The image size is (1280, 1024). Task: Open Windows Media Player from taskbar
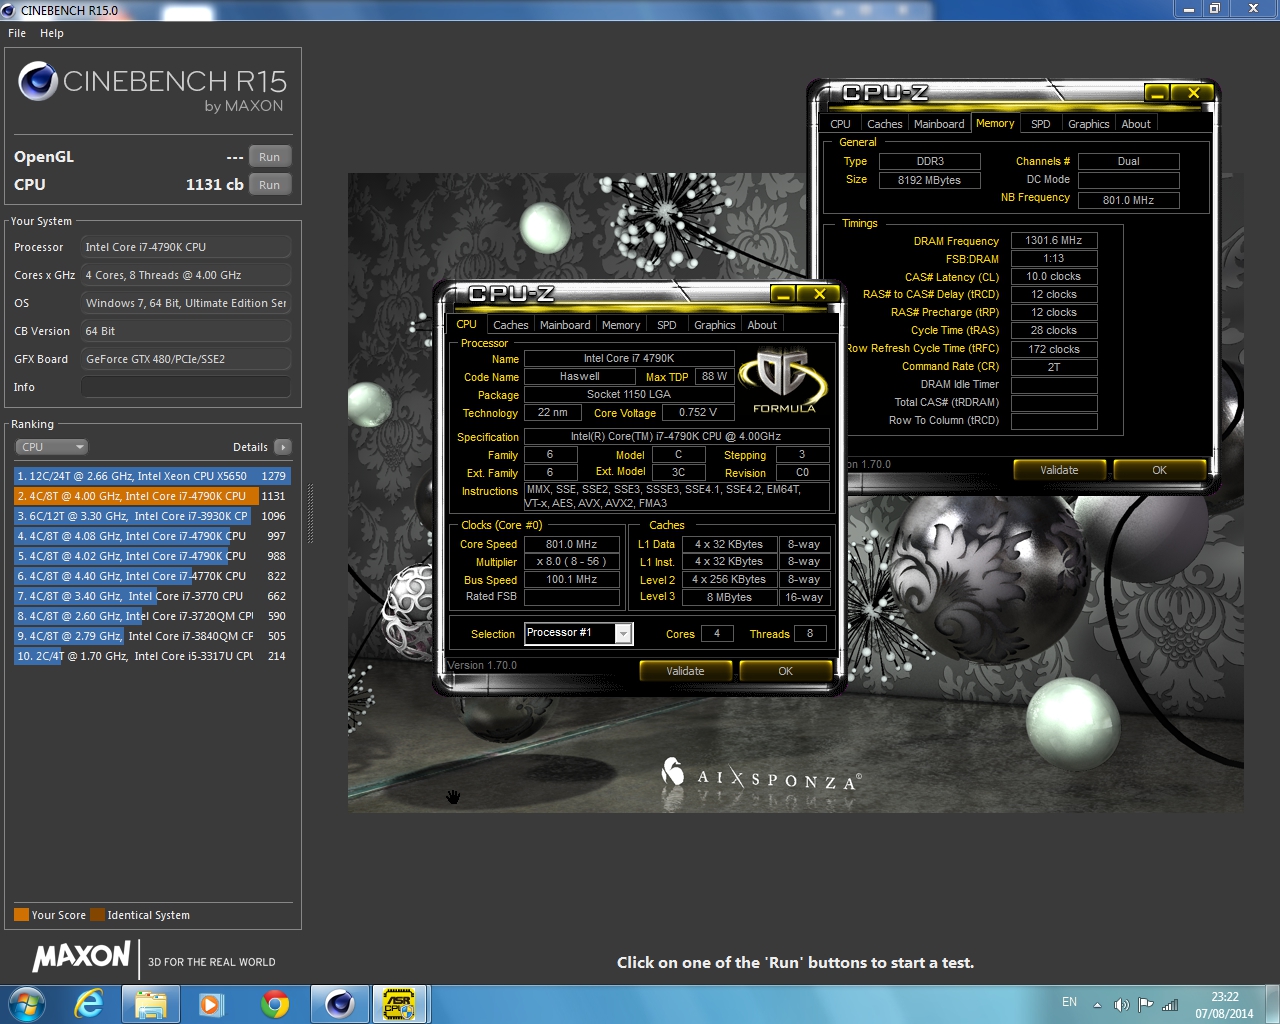pos(212,1004)
